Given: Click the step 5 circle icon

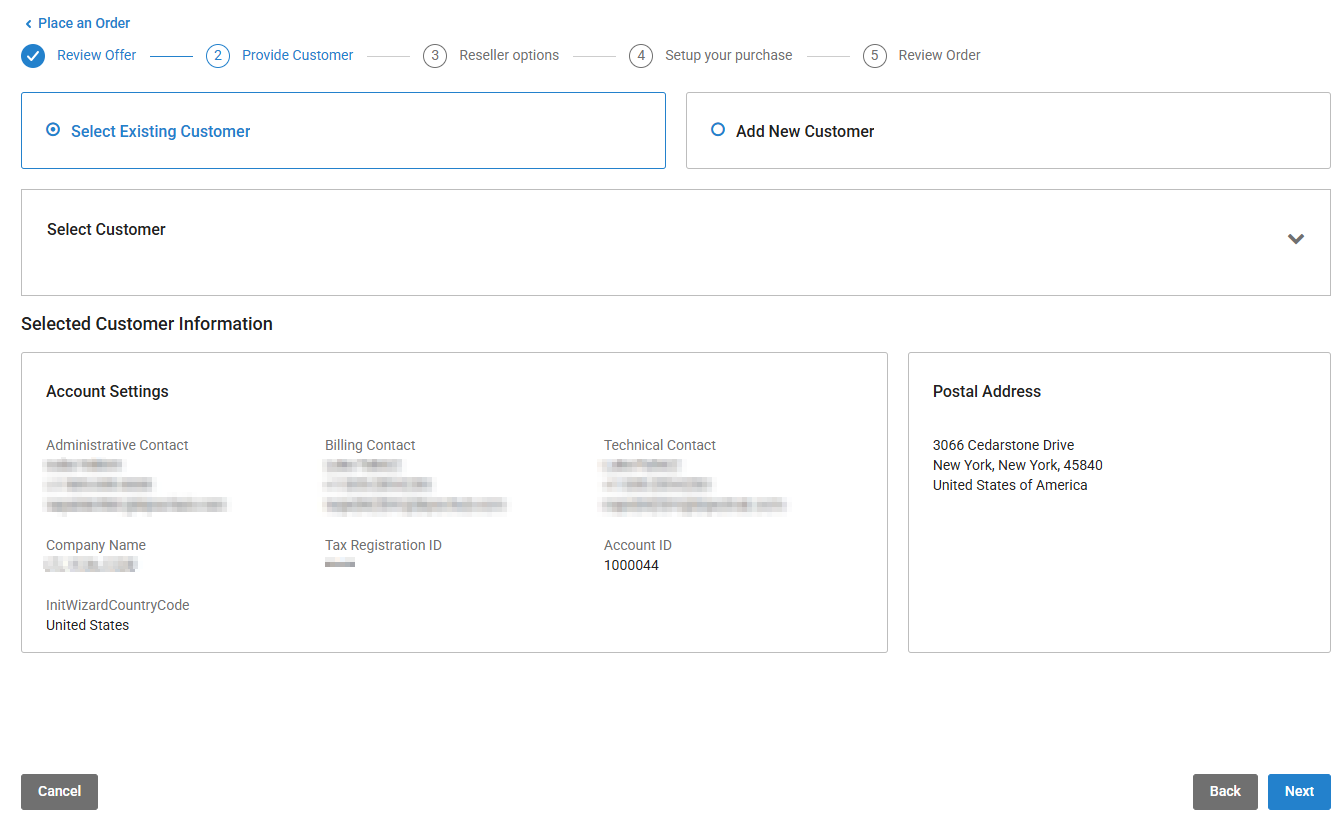Looking at the screenshot, I should [874, 56].
